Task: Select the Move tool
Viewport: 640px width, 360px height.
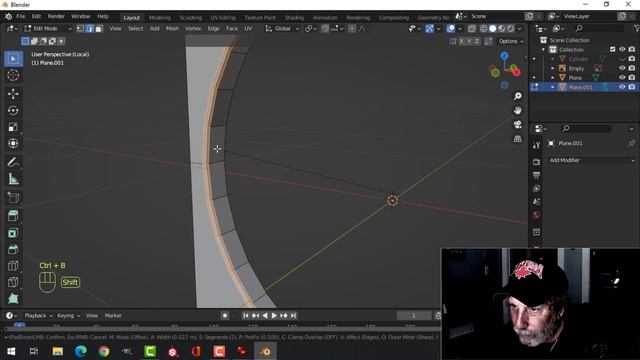Action: tap(13, 94)
